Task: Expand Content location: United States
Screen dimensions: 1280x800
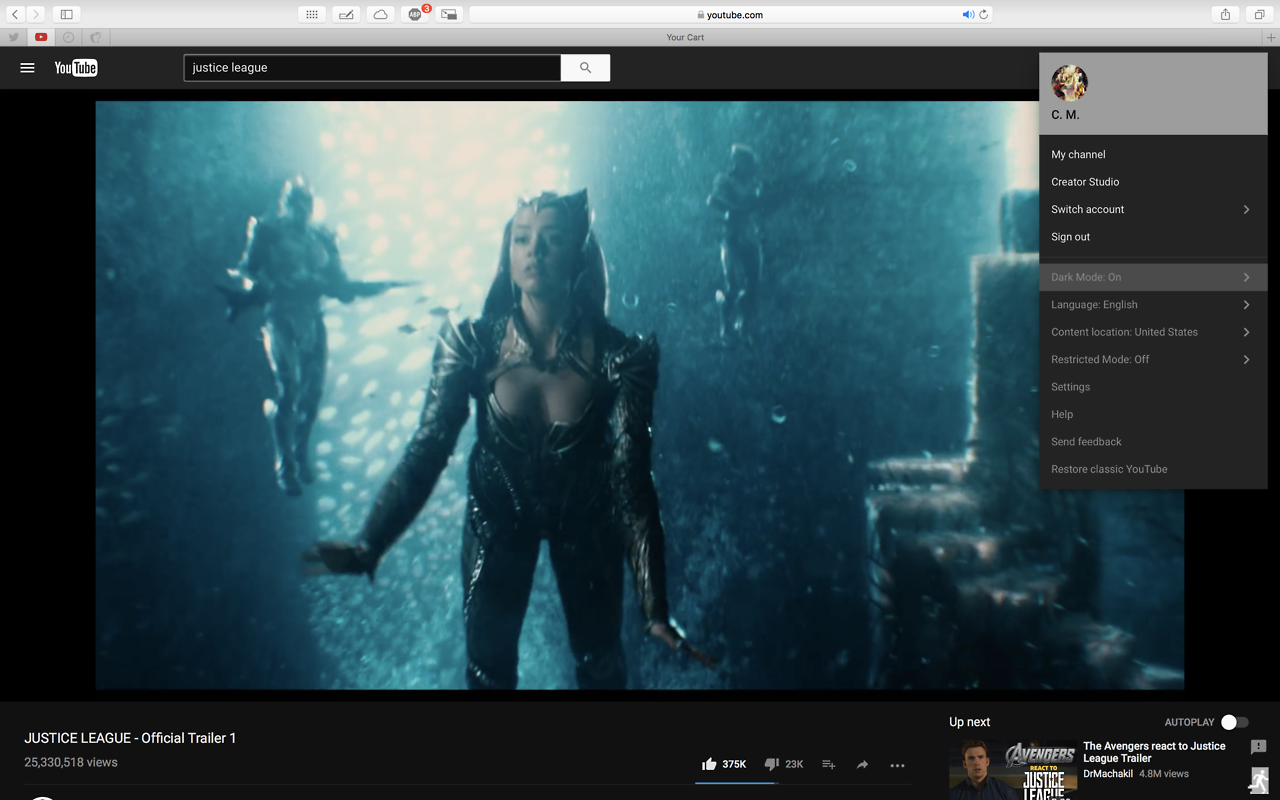Action: coord(1153,332)
